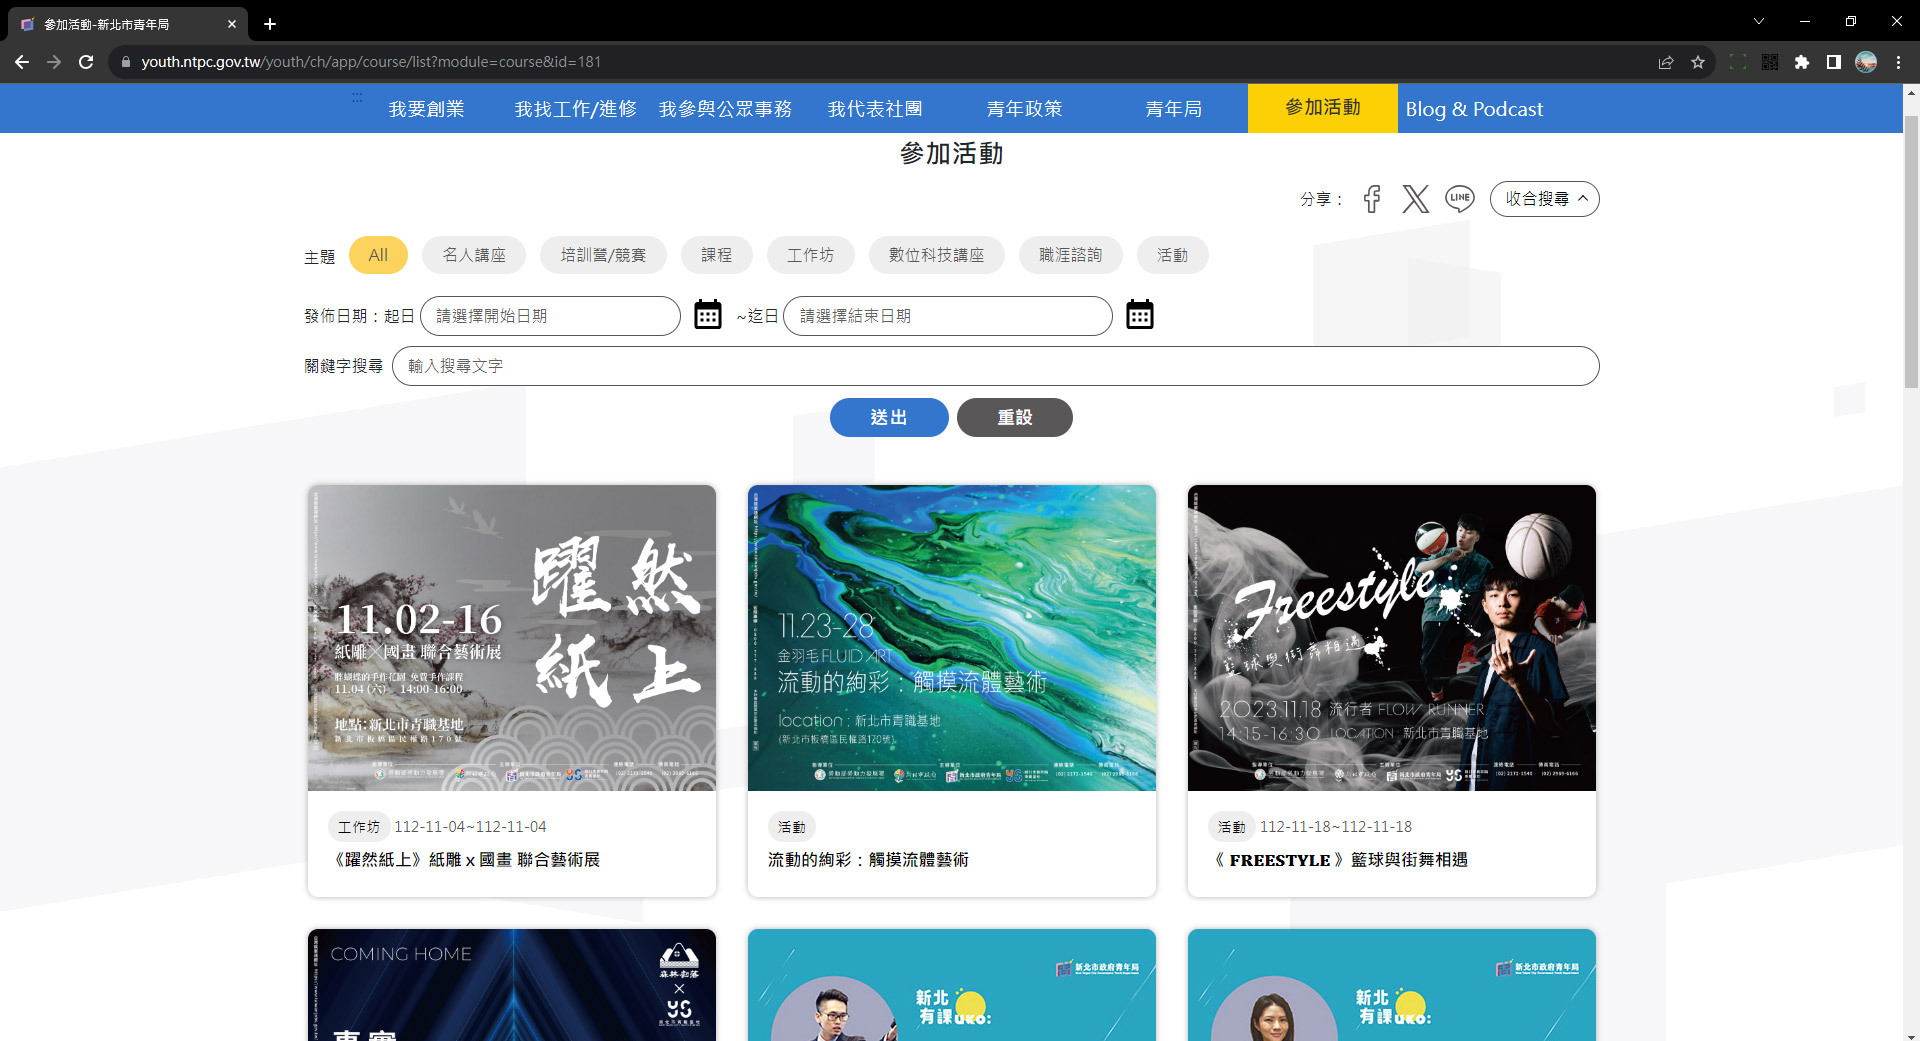Open 我要創業 nav menu
1920x1041 pixels.
426,109
